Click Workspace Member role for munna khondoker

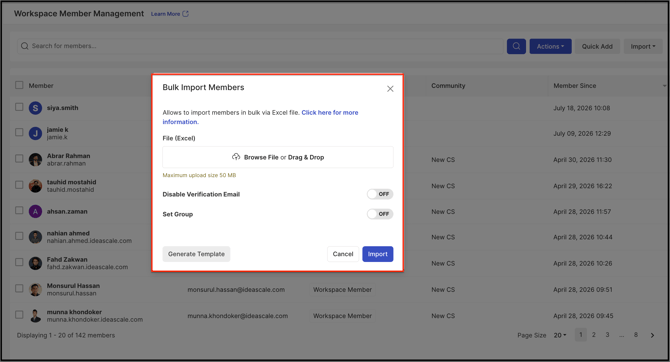coord(342,316)
